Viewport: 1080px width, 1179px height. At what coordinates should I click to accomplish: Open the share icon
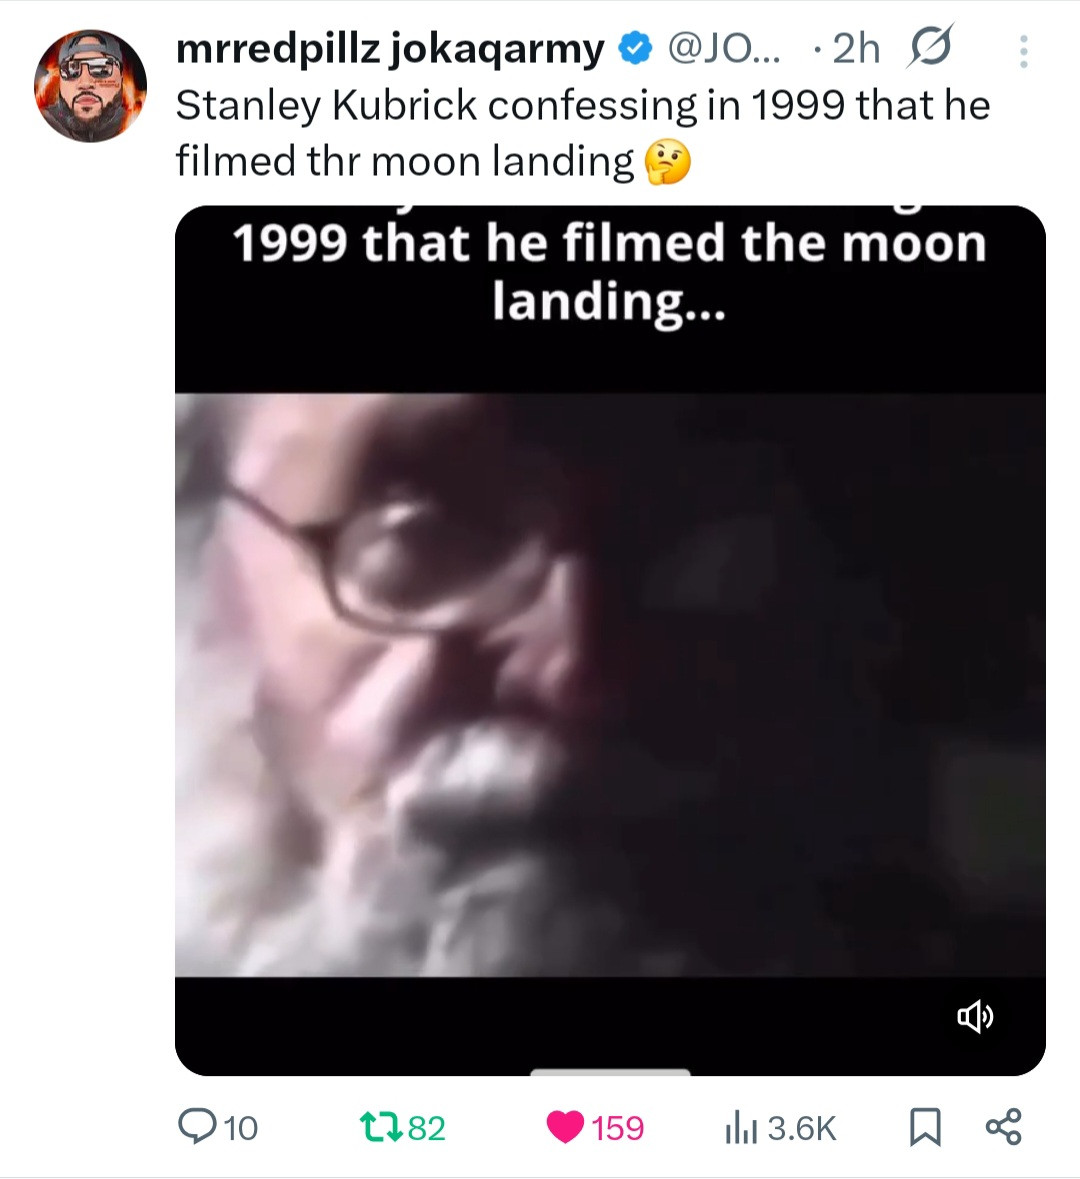point(1003,1126)
